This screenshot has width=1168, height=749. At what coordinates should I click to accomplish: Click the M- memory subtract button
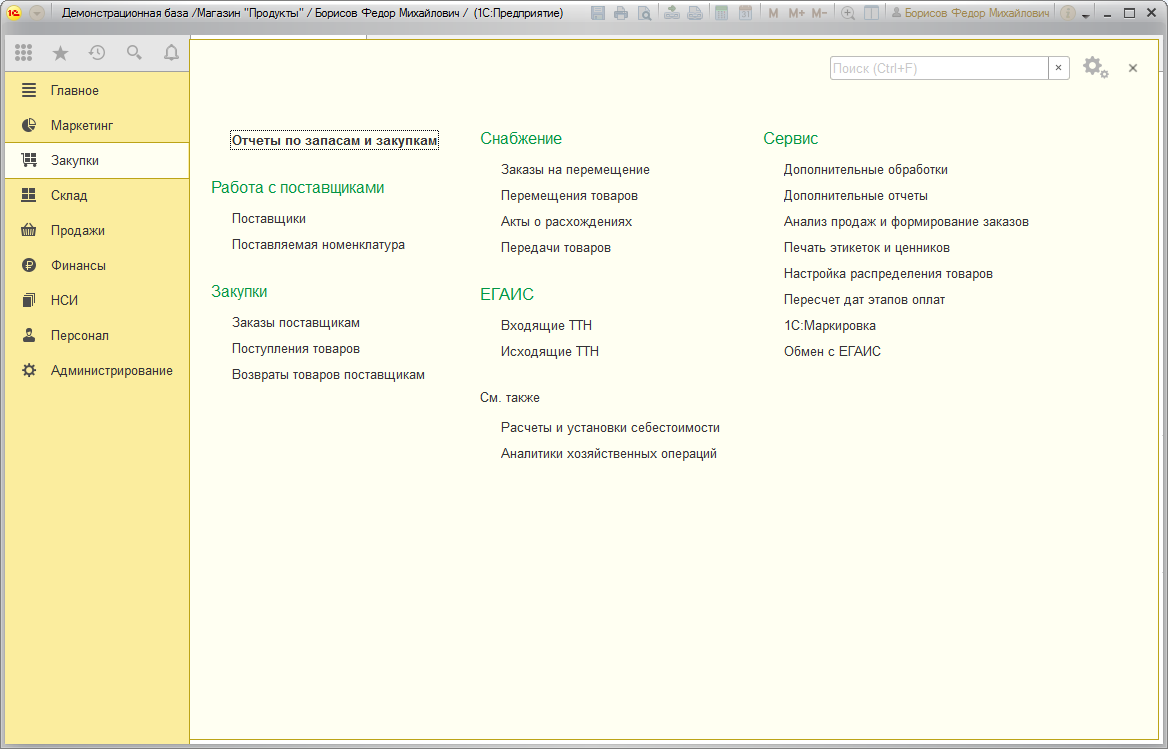coord(819,13)
